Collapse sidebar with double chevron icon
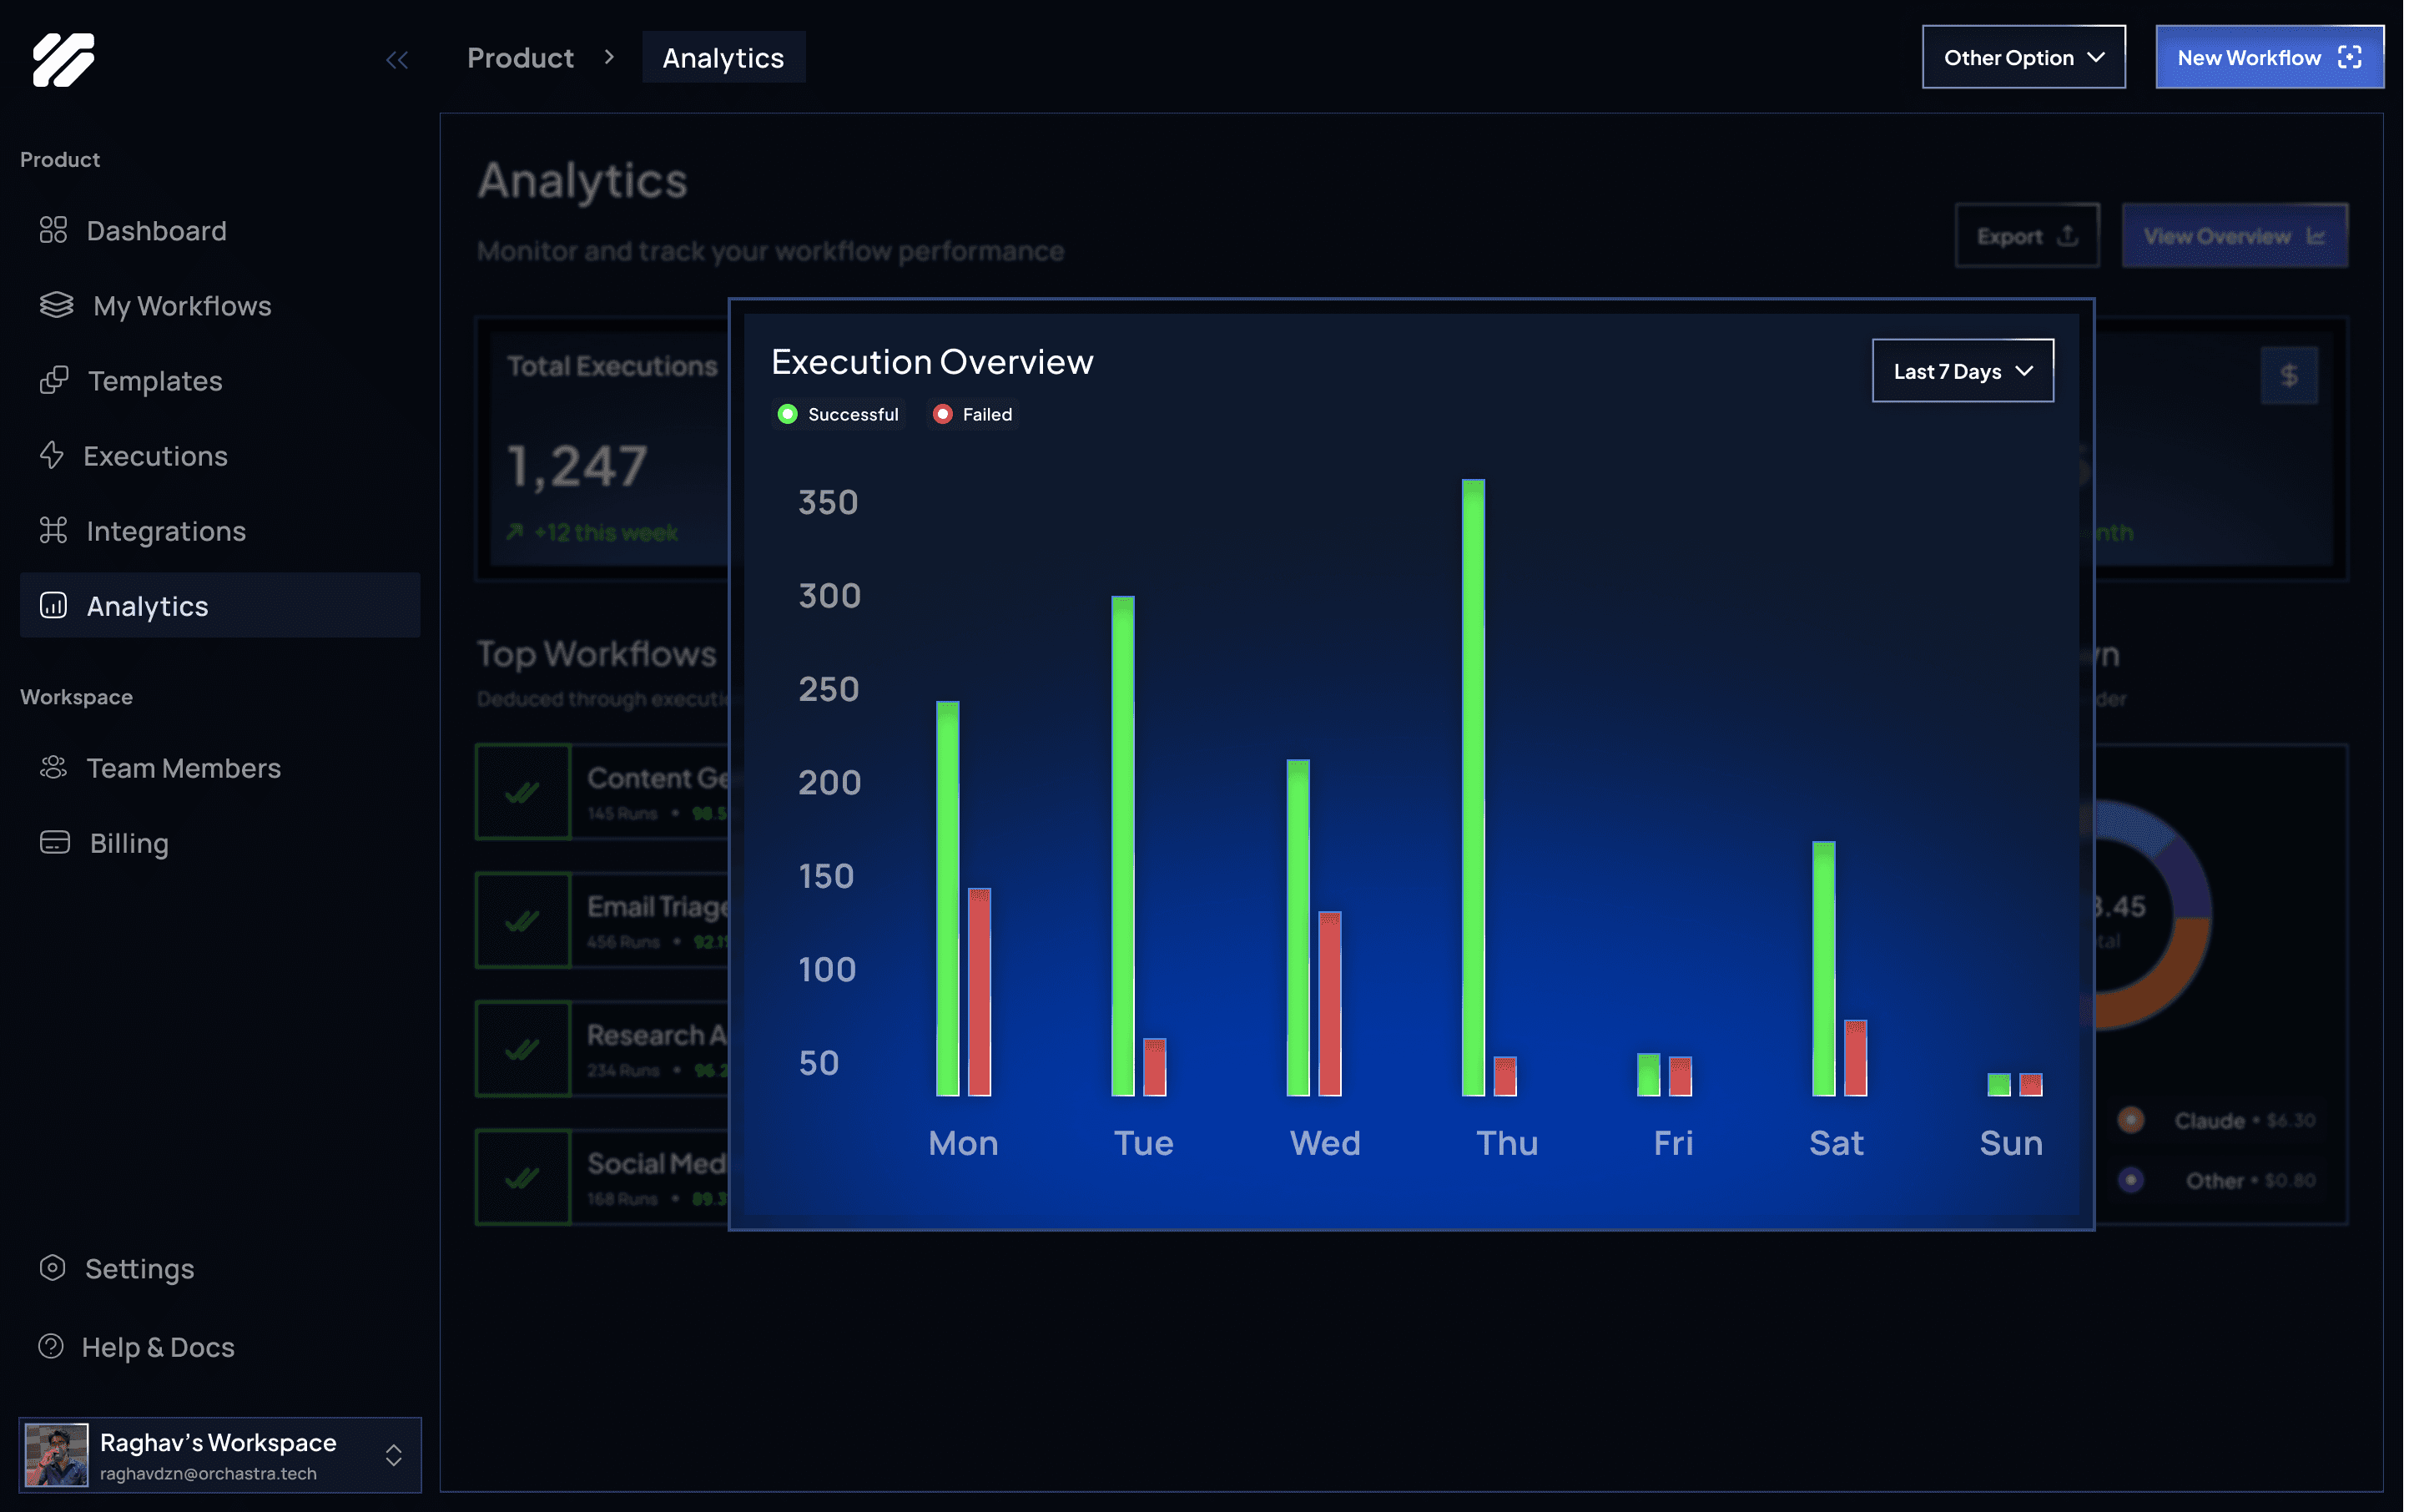Image resolution: width=2409 pixels, height=1512 pixels. 397,60
